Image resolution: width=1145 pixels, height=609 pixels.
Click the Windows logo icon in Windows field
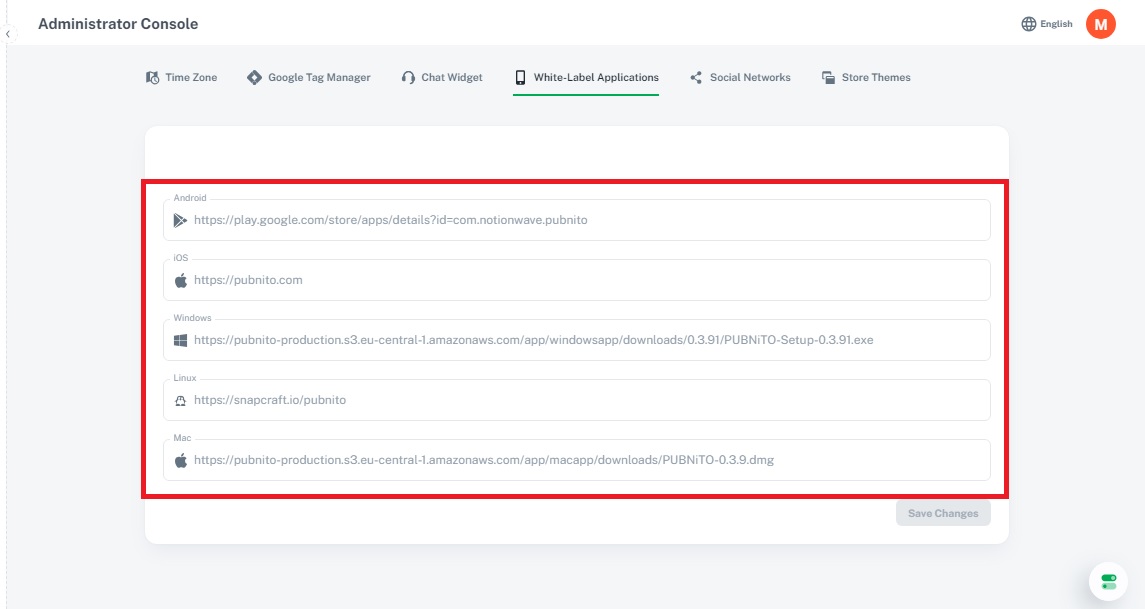(x=181, y=340)
